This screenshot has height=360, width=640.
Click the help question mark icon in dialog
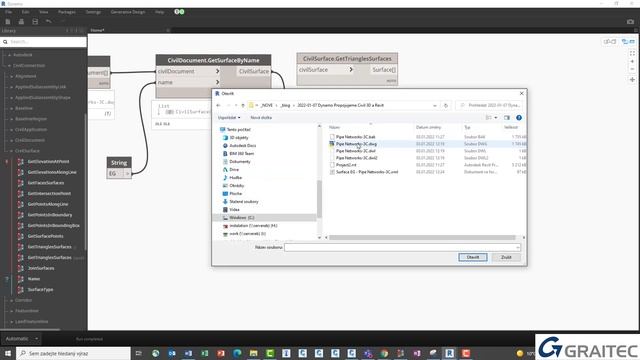pos(519,118)
